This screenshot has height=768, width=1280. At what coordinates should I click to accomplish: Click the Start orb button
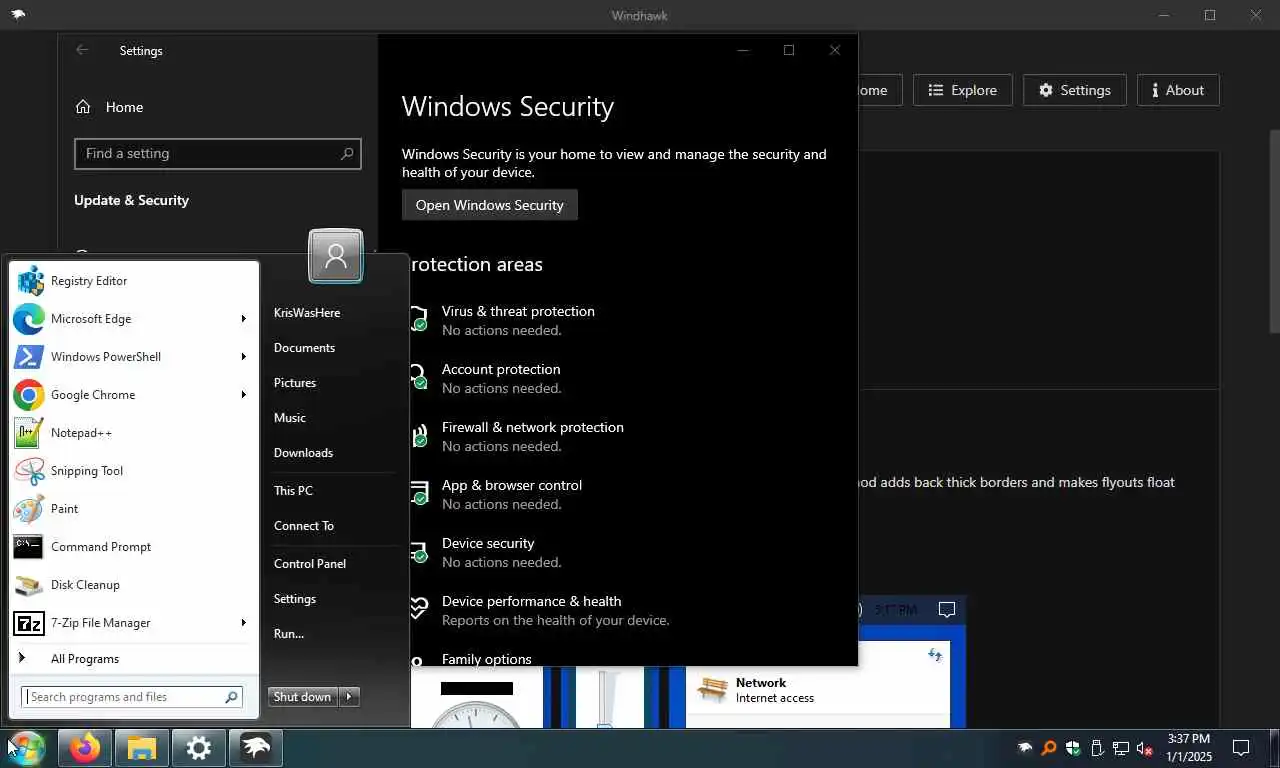(x=27, y=748)
